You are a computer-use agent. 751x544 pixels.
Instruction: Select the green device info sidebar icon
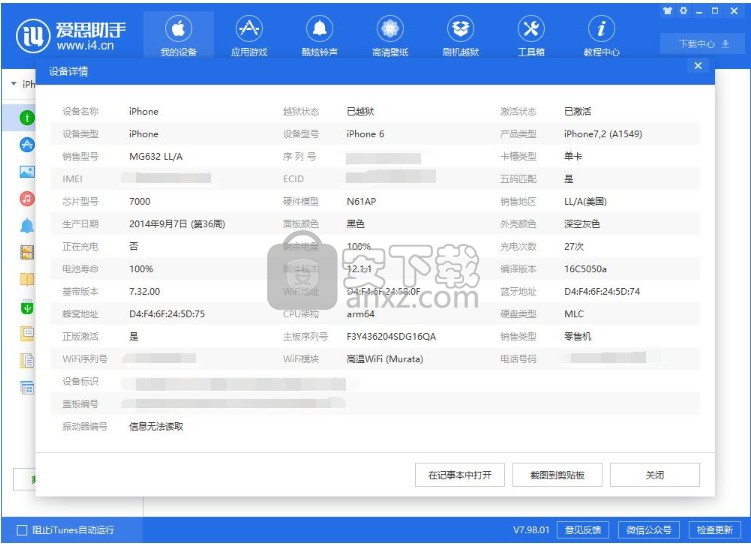(x=27, y=117)
